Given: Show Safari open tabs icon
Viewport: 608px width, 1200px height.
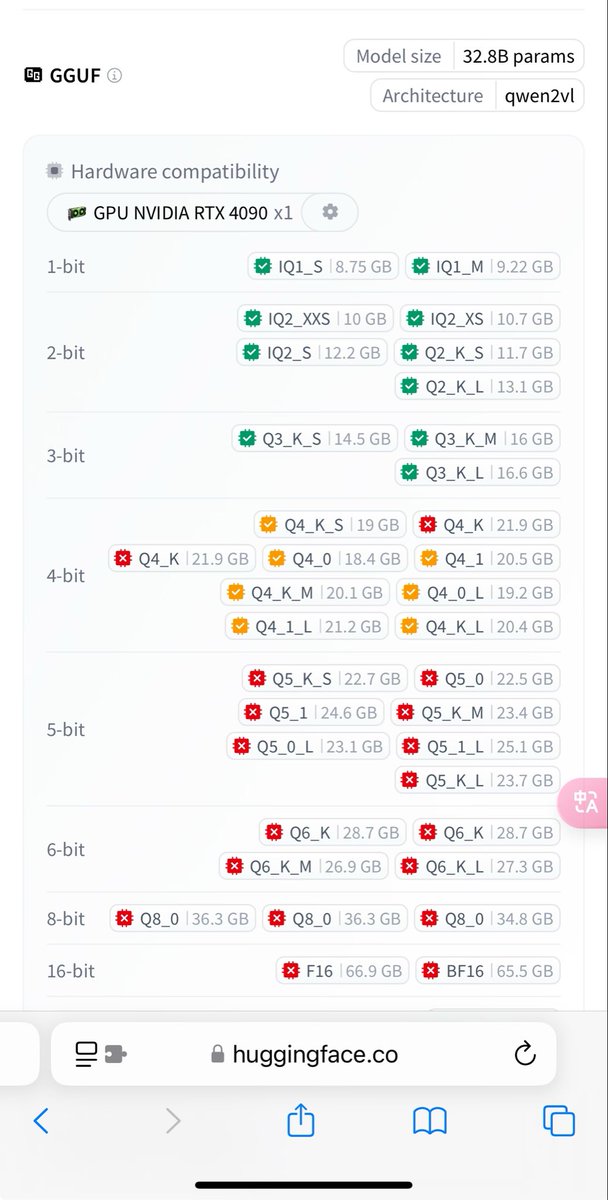Looking at the screenshot, I should [x=558, y=1121].
